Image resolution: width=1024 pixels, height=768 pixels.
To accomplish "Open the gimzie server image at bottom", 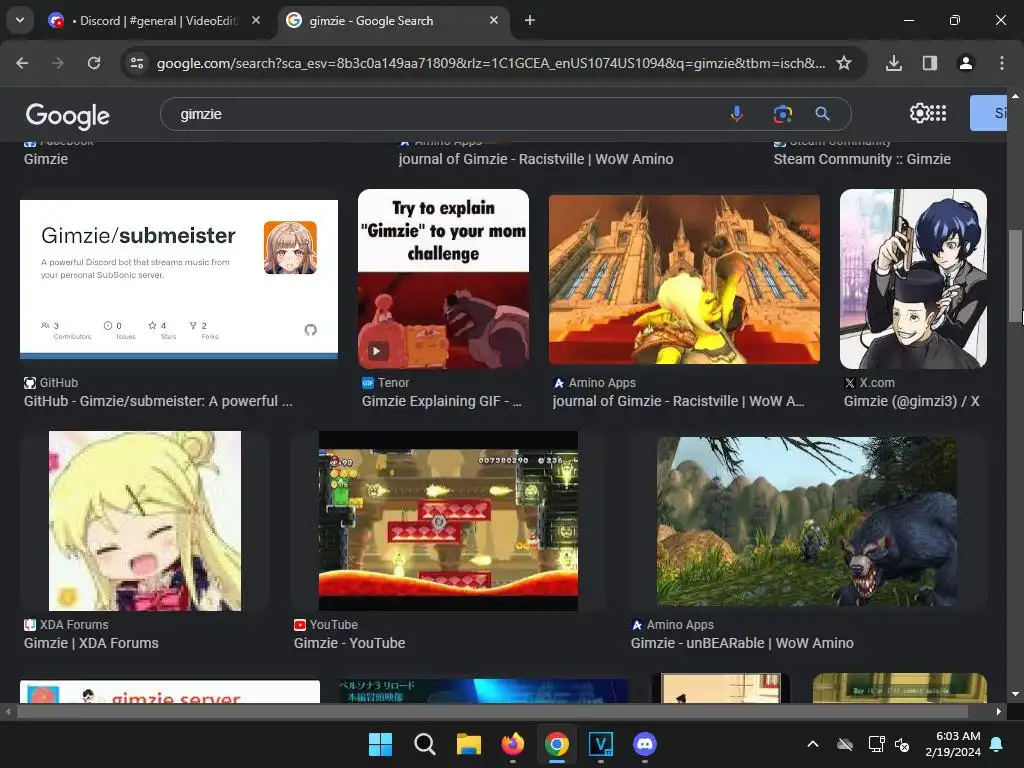I will point(170,691).
